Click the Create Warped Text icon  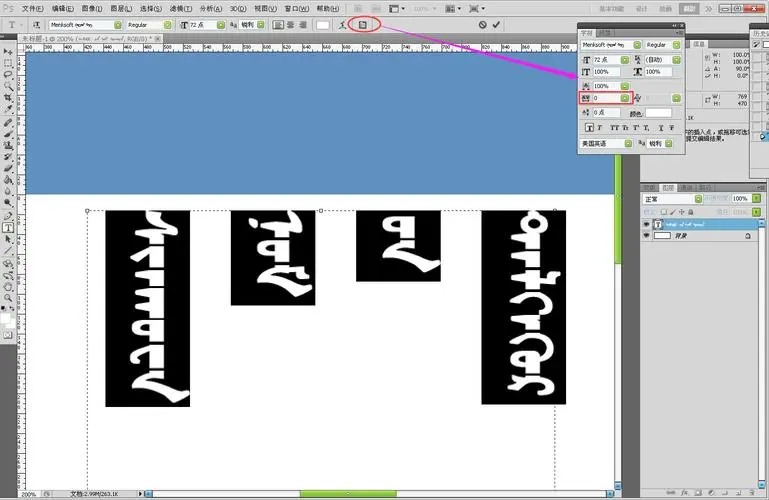pyautogui.click(x=343, y=25)
